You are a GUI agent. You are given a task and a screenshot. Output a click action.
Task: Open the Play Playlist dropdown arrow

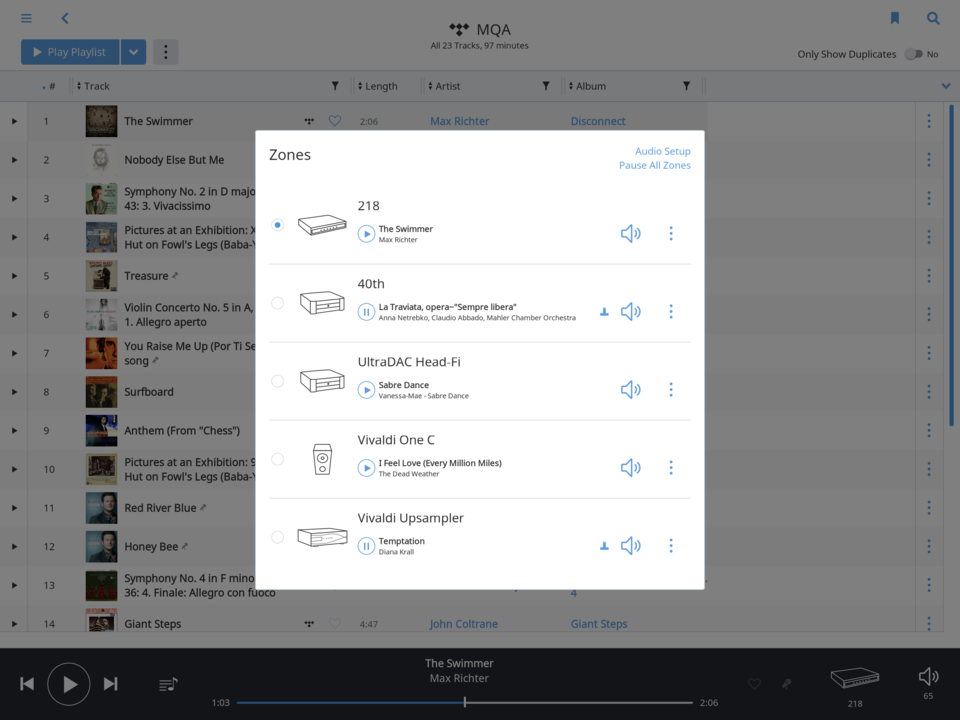click(133, 52)
